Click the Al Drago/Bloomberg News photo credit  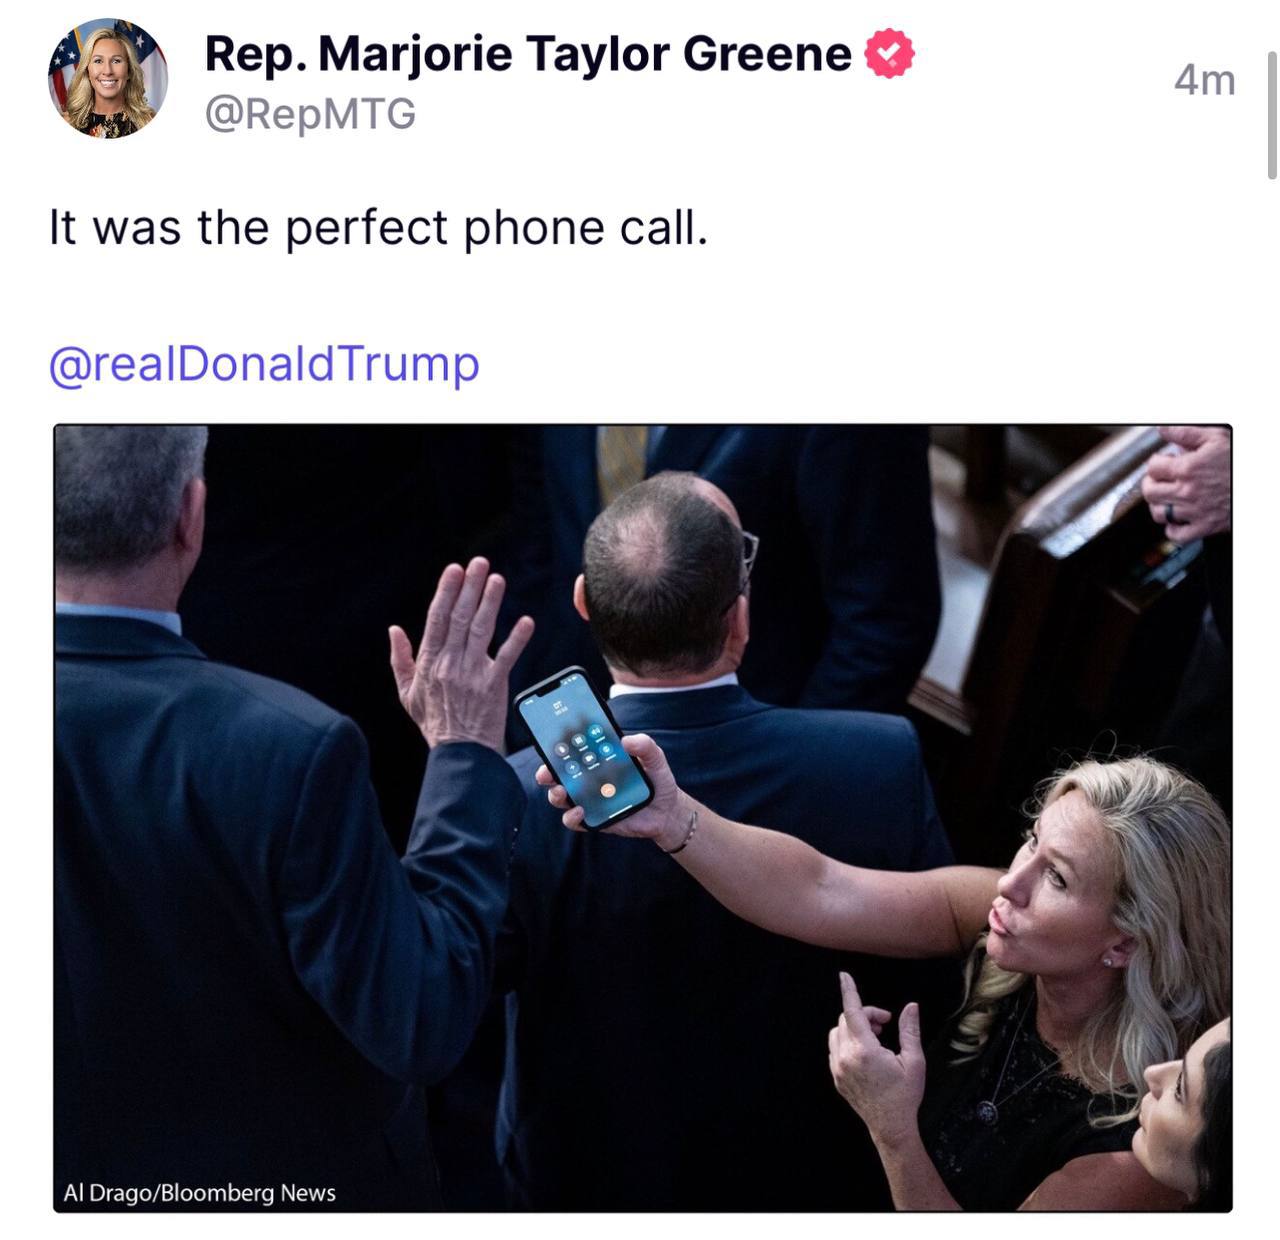[199, 1192]
